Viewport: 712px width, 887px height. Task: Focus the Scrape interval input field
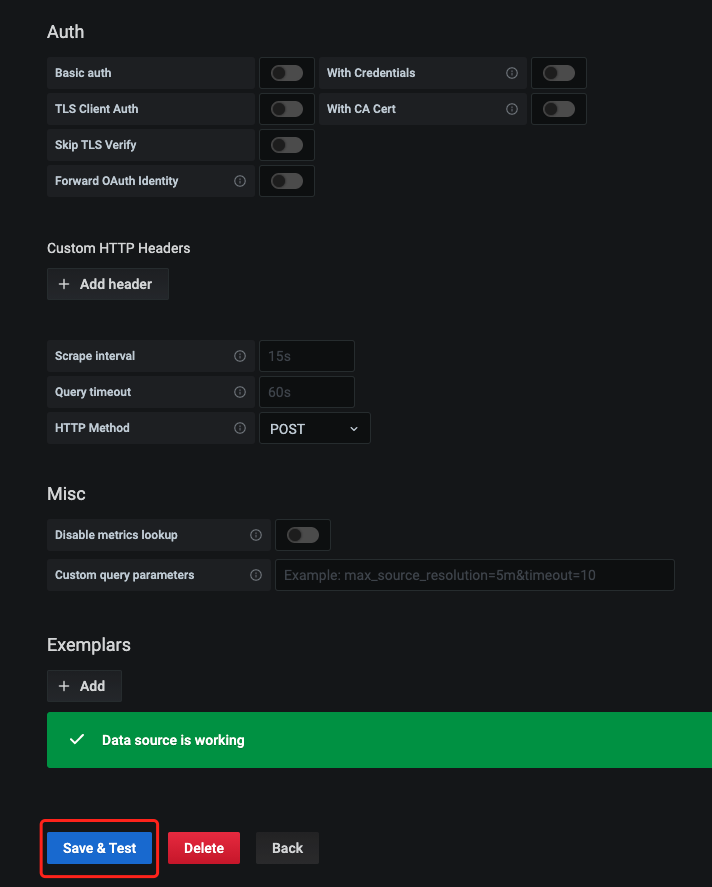click(307, 356)
